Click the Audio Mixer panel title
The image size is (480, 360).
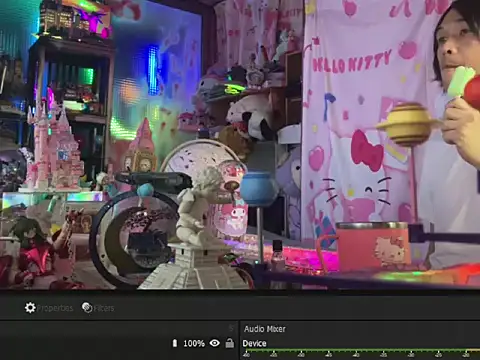(x=265, y=329)
